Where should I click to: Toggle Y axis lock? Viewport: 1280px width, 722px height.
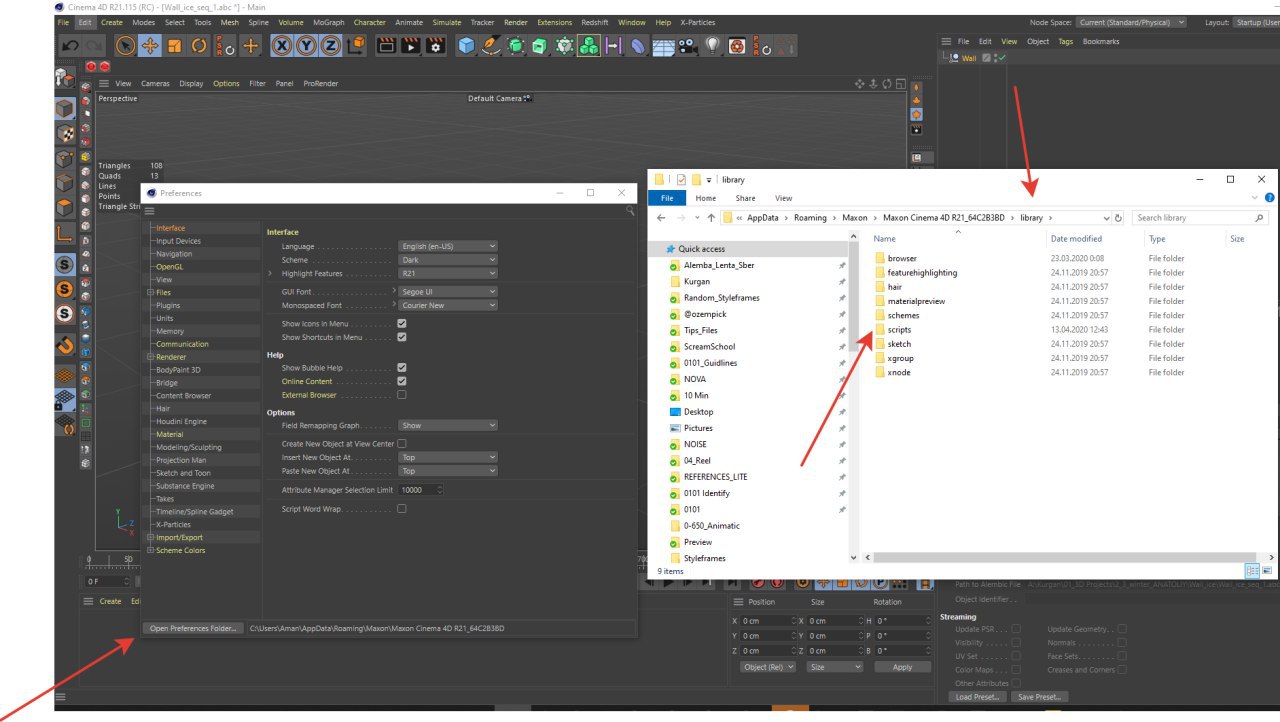(x=307, y=45)
